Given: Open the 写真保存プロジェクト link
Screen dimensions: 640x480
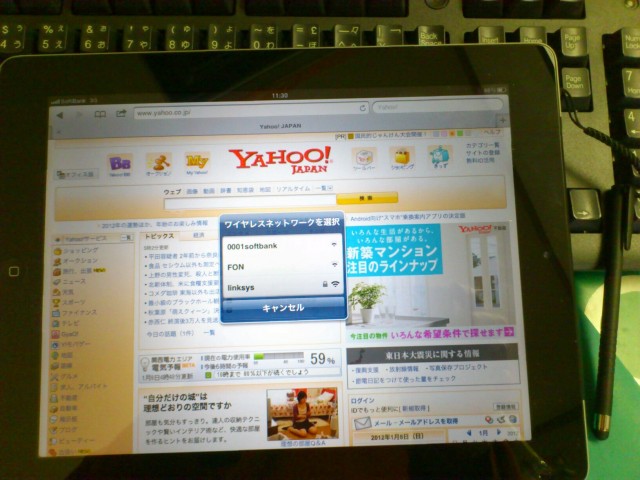Looking at the screenshot, I should pos(456,368).
